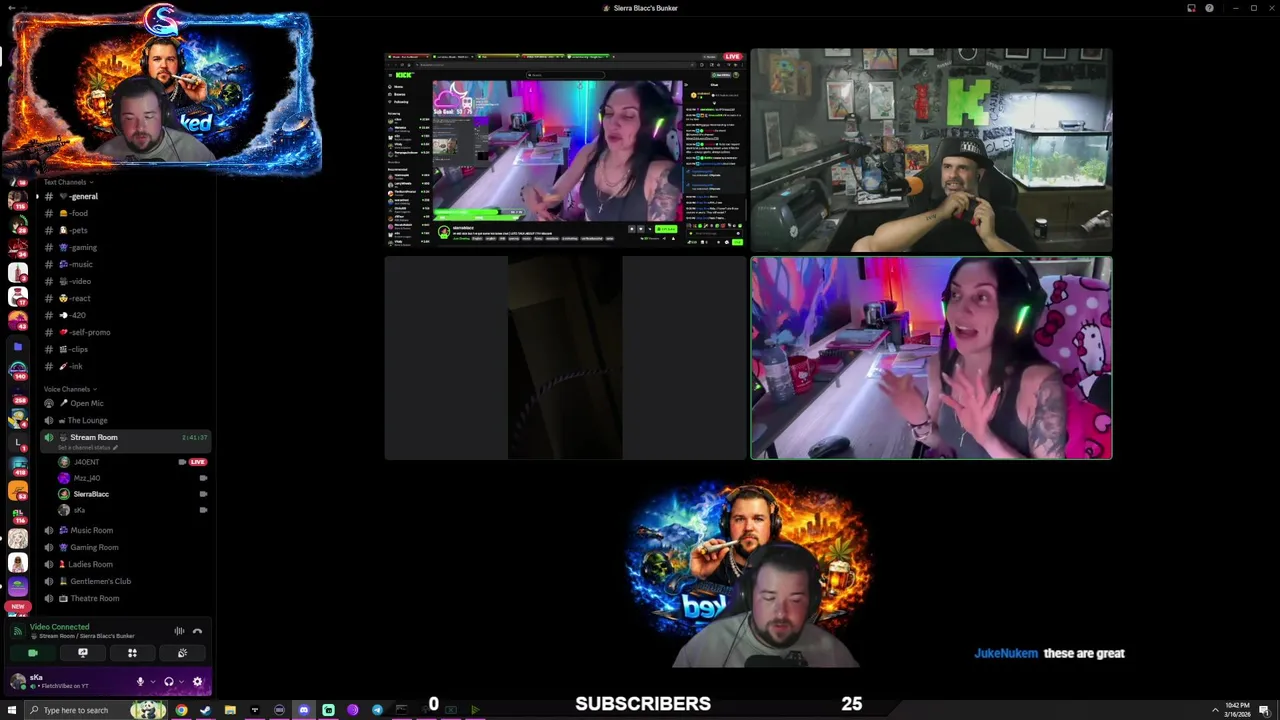This screenshot has height=720, width=1280.
Task: Open the soundboard button
Action: tap(182, 653)
